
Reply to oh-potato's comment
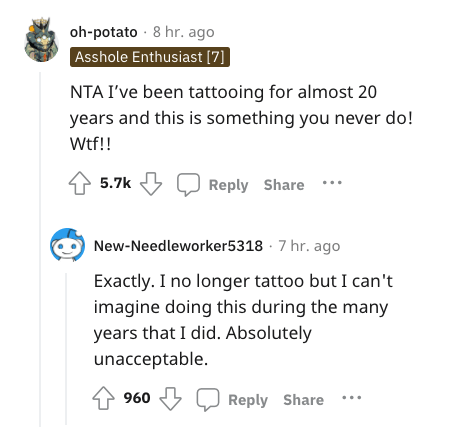[228, 185]
